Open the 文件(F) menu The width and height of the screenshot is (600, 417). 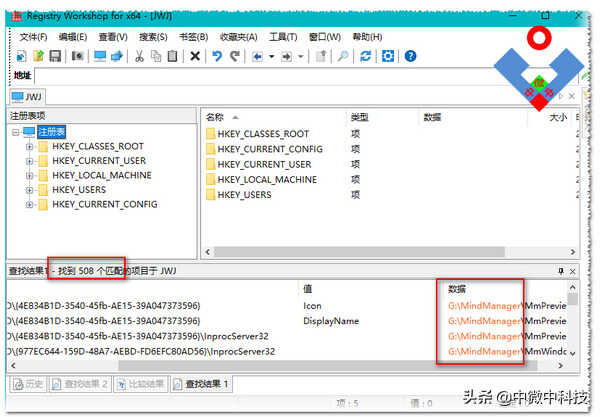(x=33, y=37)
